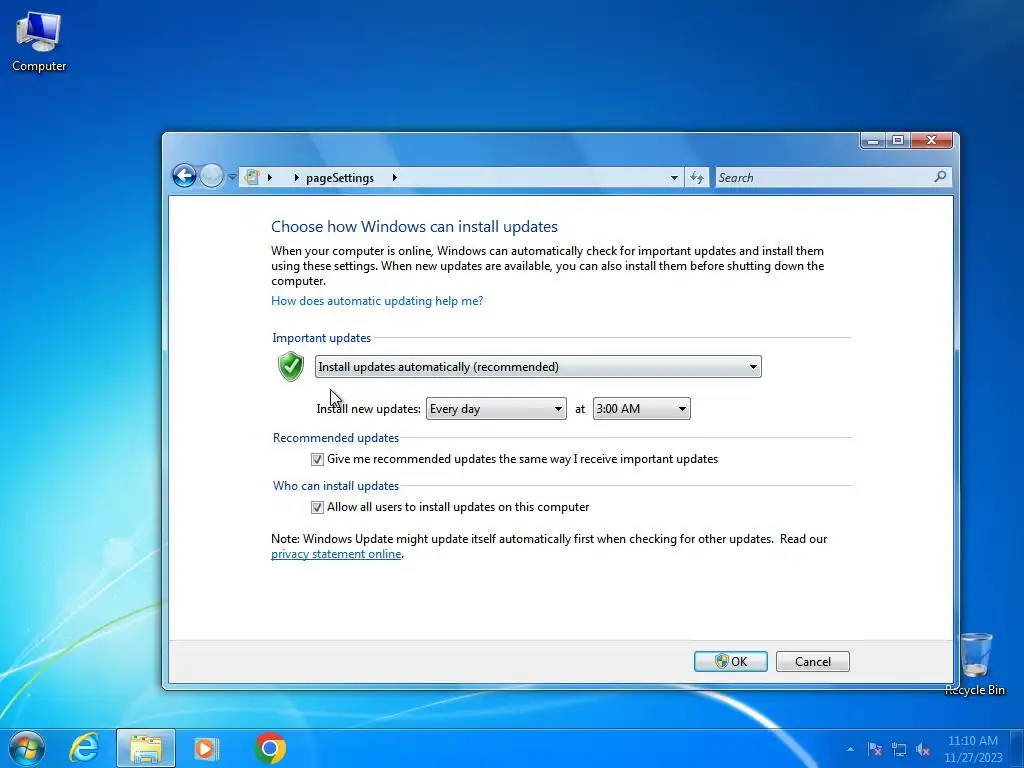Select the Recycle Bin desktop icon
Viewport: 1024px width, 768px height.
tap(975, 664)
